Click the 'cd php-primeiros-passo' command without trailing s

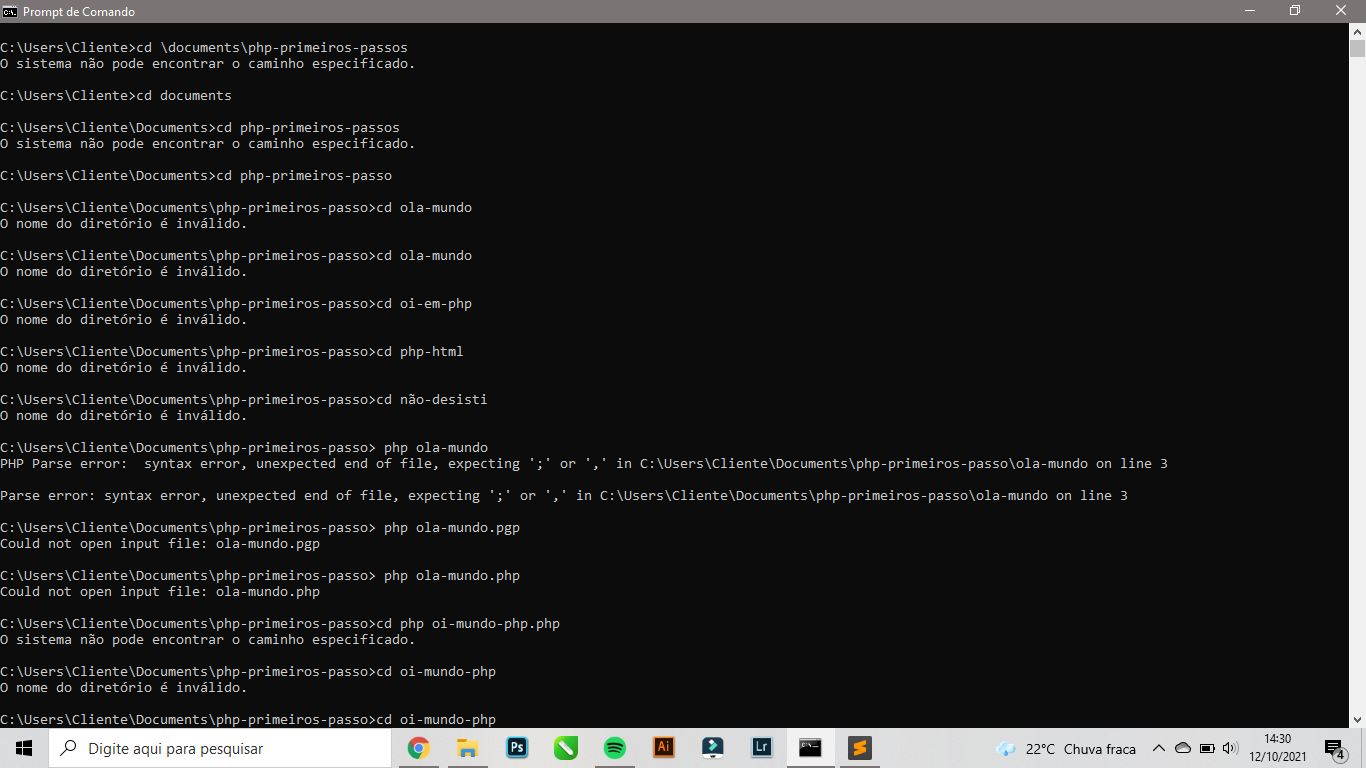point(196,176)
